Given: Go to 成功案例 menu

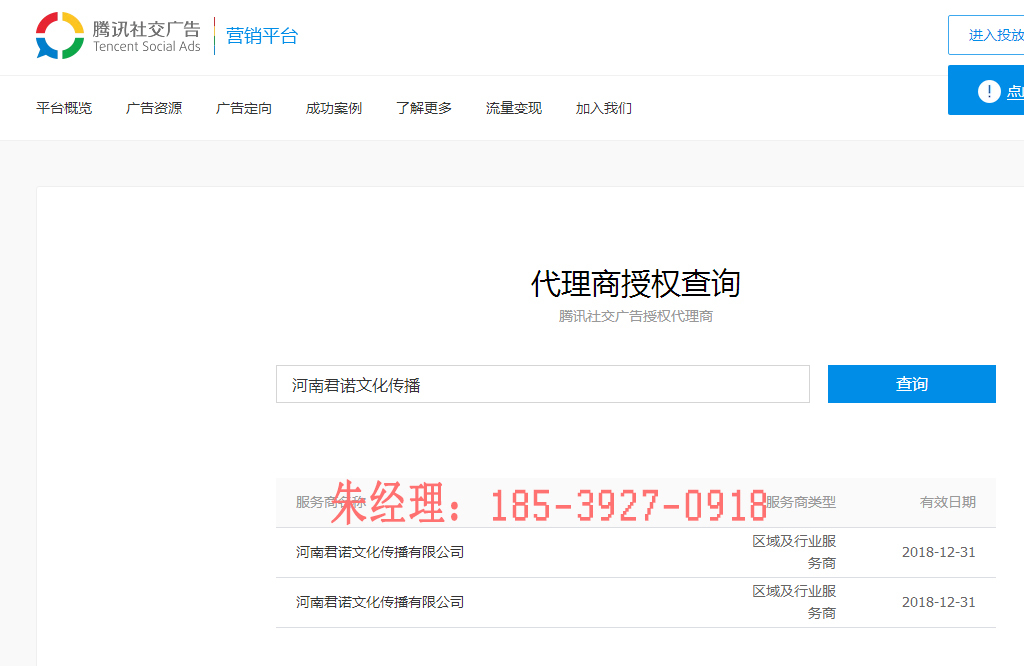Looking at the screenshot, I should click(334, 108).
